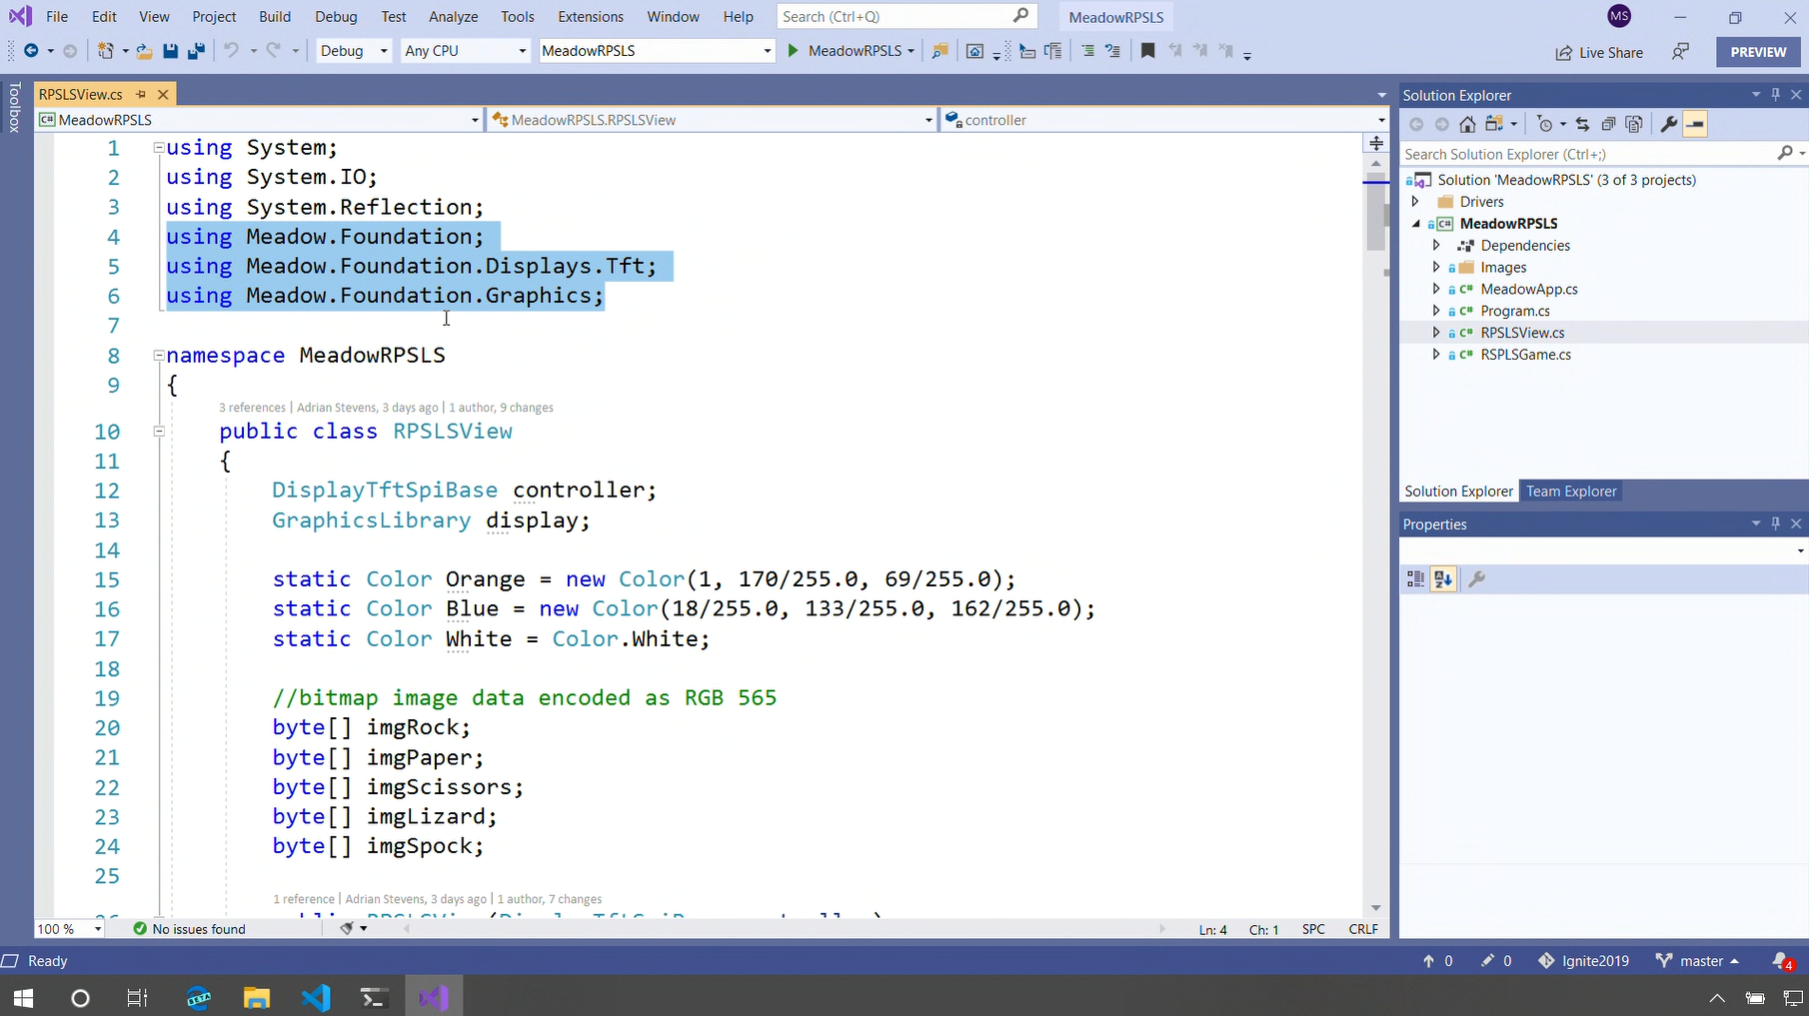
Task: Click the notifications bell in status bar
Action: (1781, 961)
